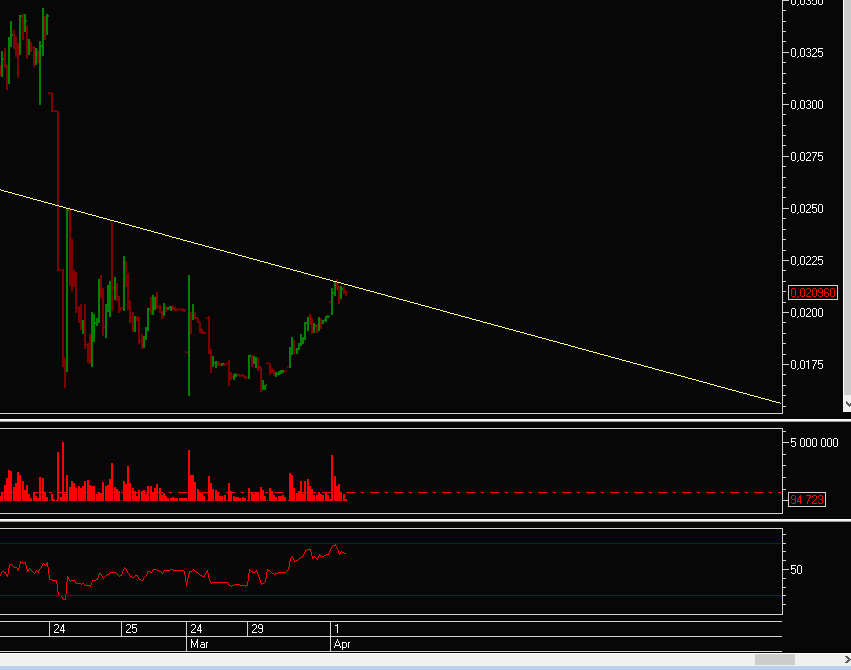Click the 0,0225 price axis label
This screenshot has height=670, width=851.
pos(806,261)
